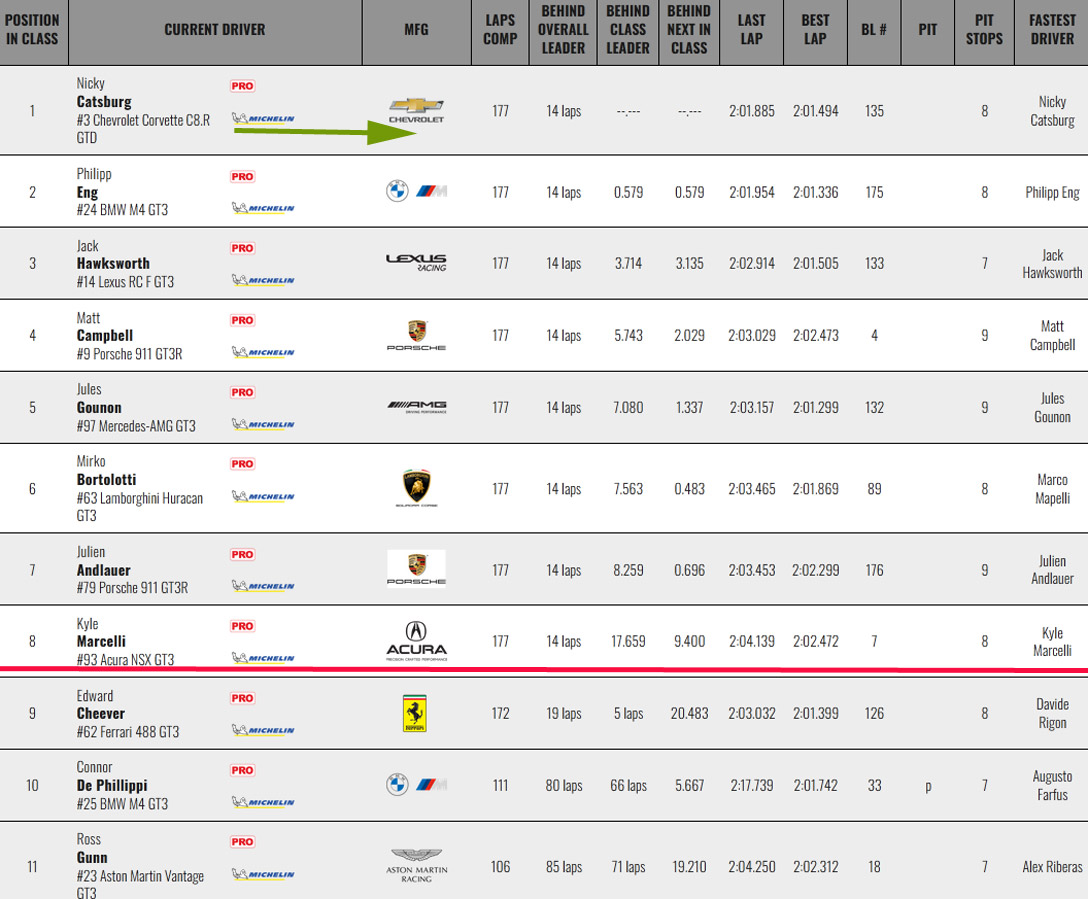The image size is (1088, 899).
Task: Select the Pit Stops column header
Action: click(x=984, y=30)
